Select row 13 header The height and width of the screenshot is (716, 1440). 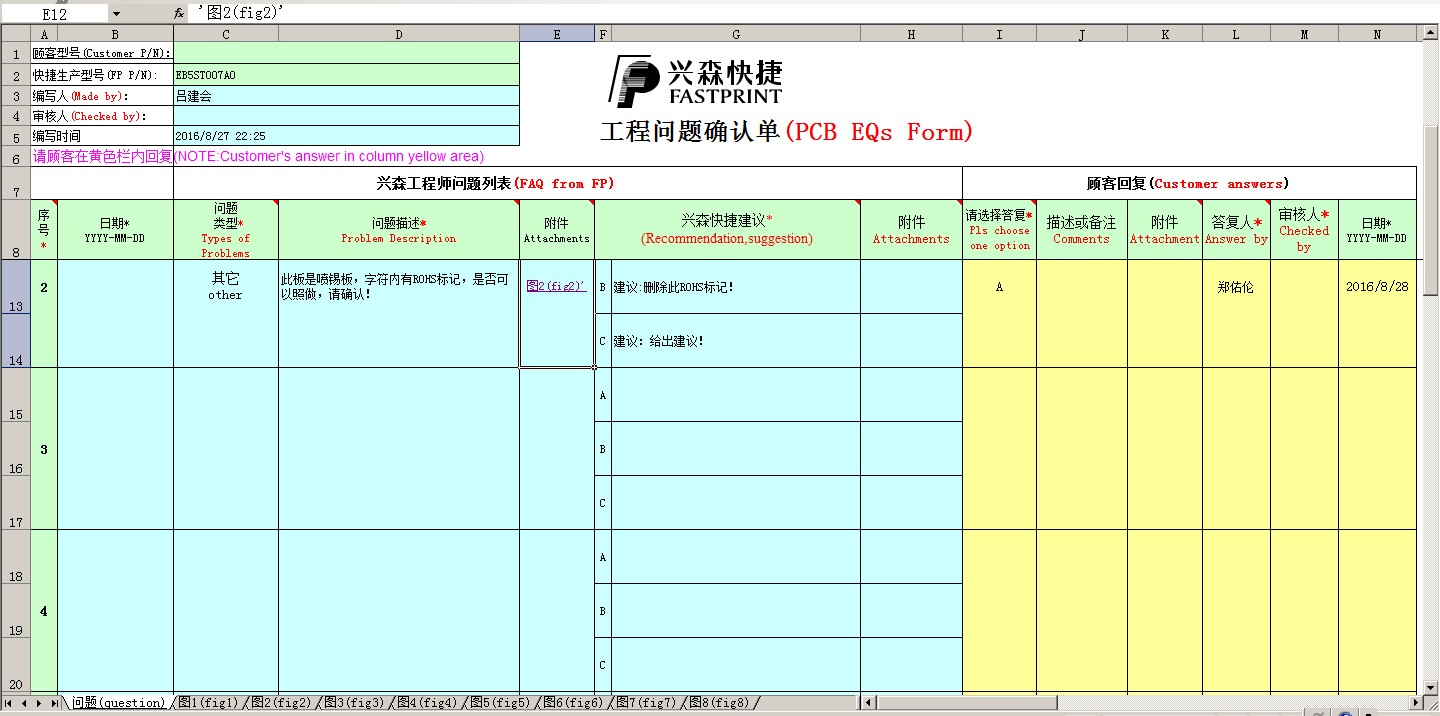coord(15,287)
